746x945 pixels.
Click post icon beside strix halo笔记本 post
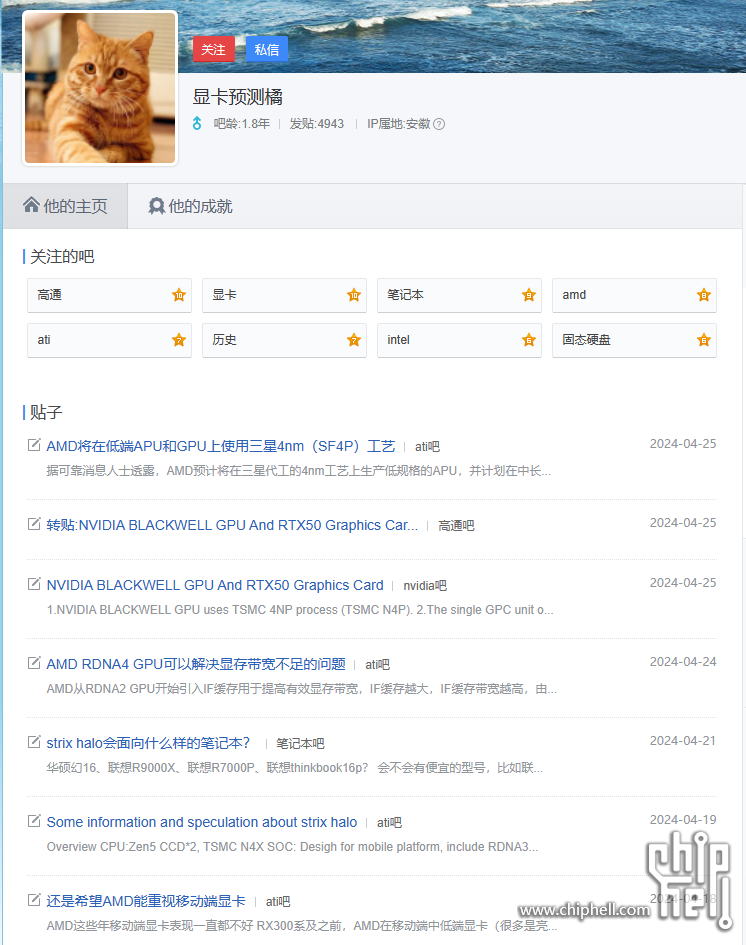[x=34, y=742]
